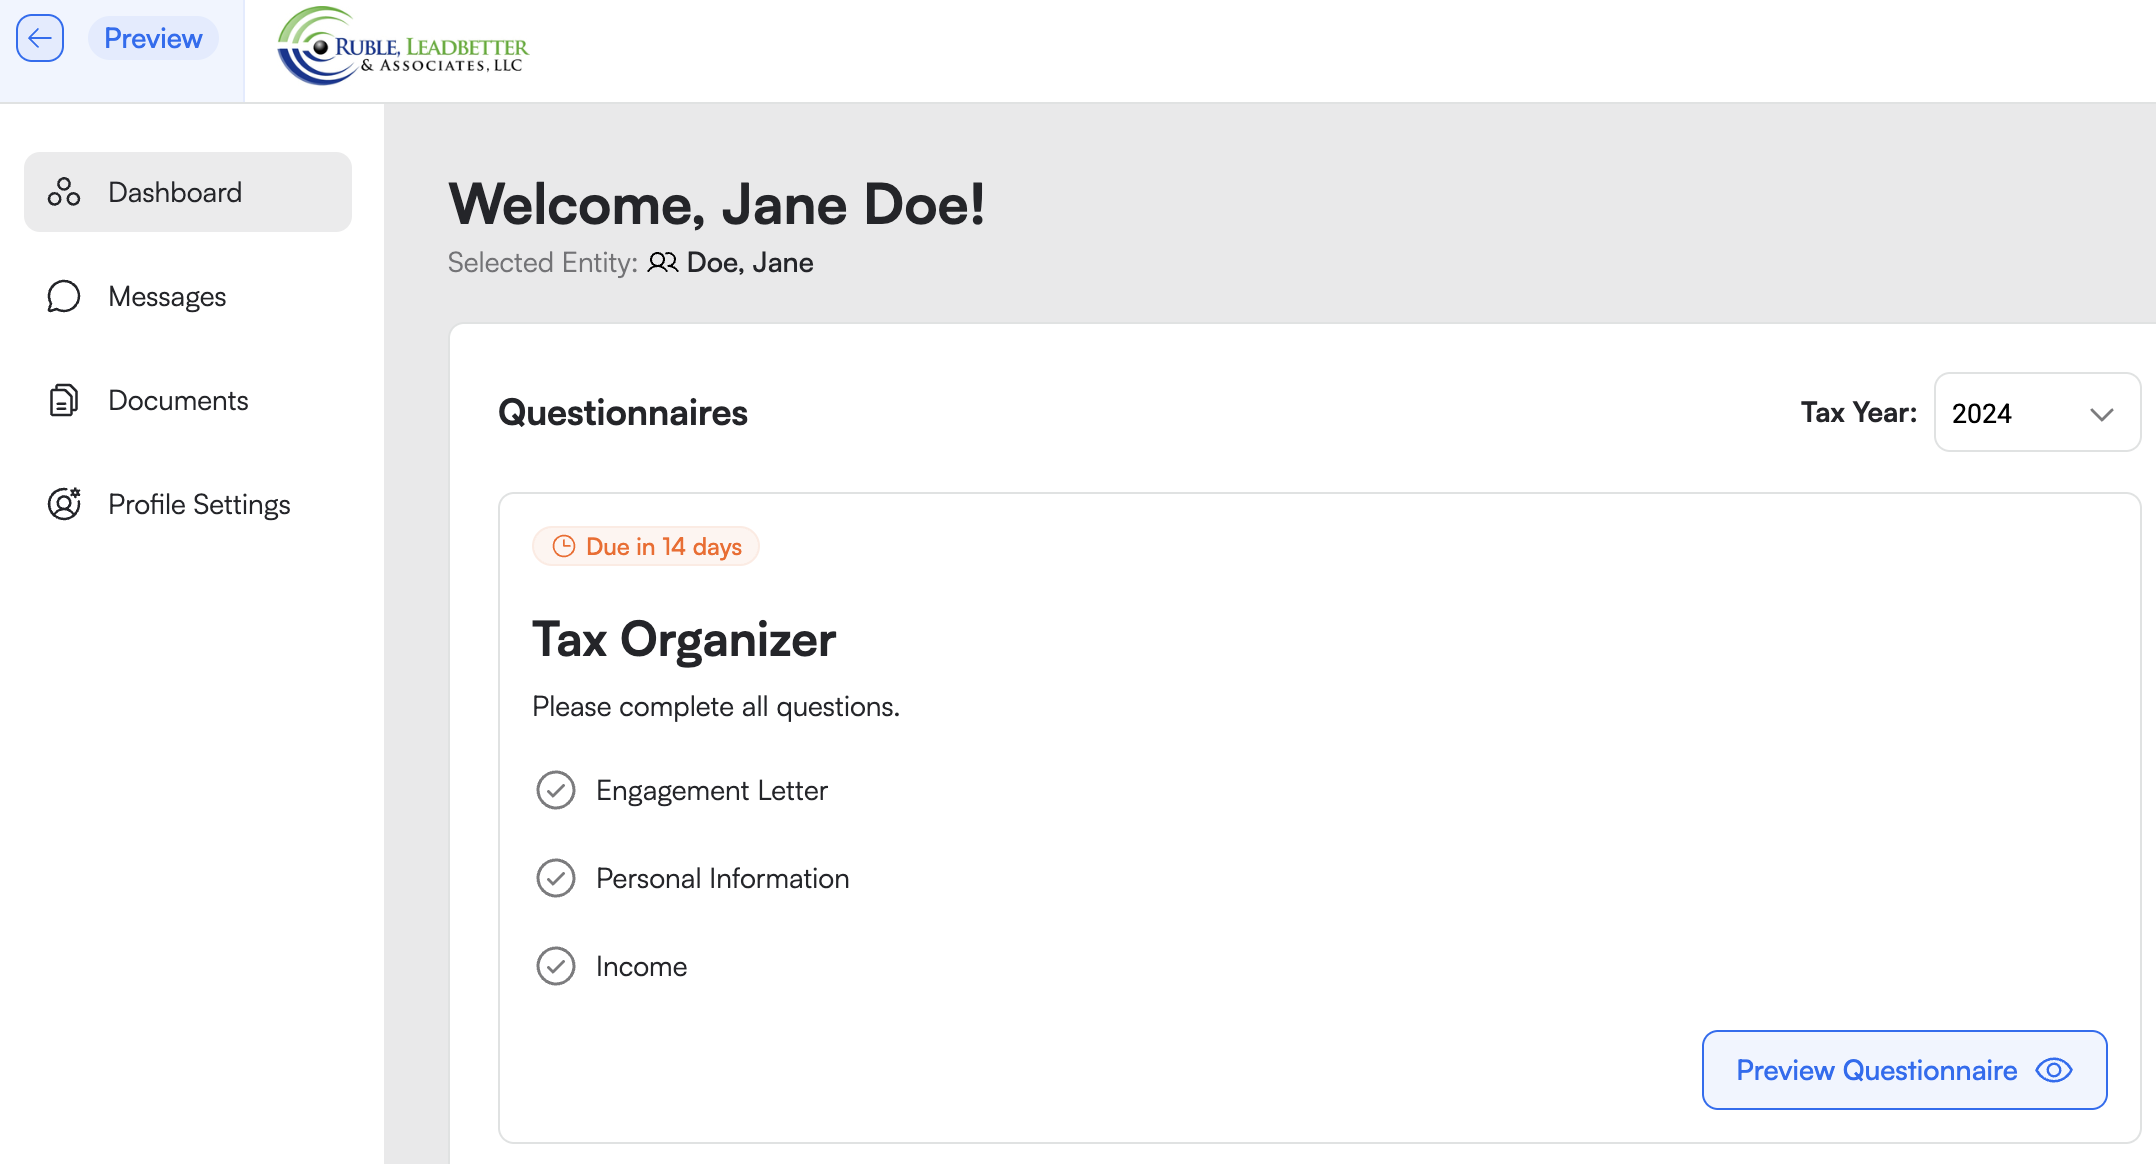The height and width of the screenshot is (1164, 2156).
Task: Click the clock icon in due badge
Action: coord(564,546)
